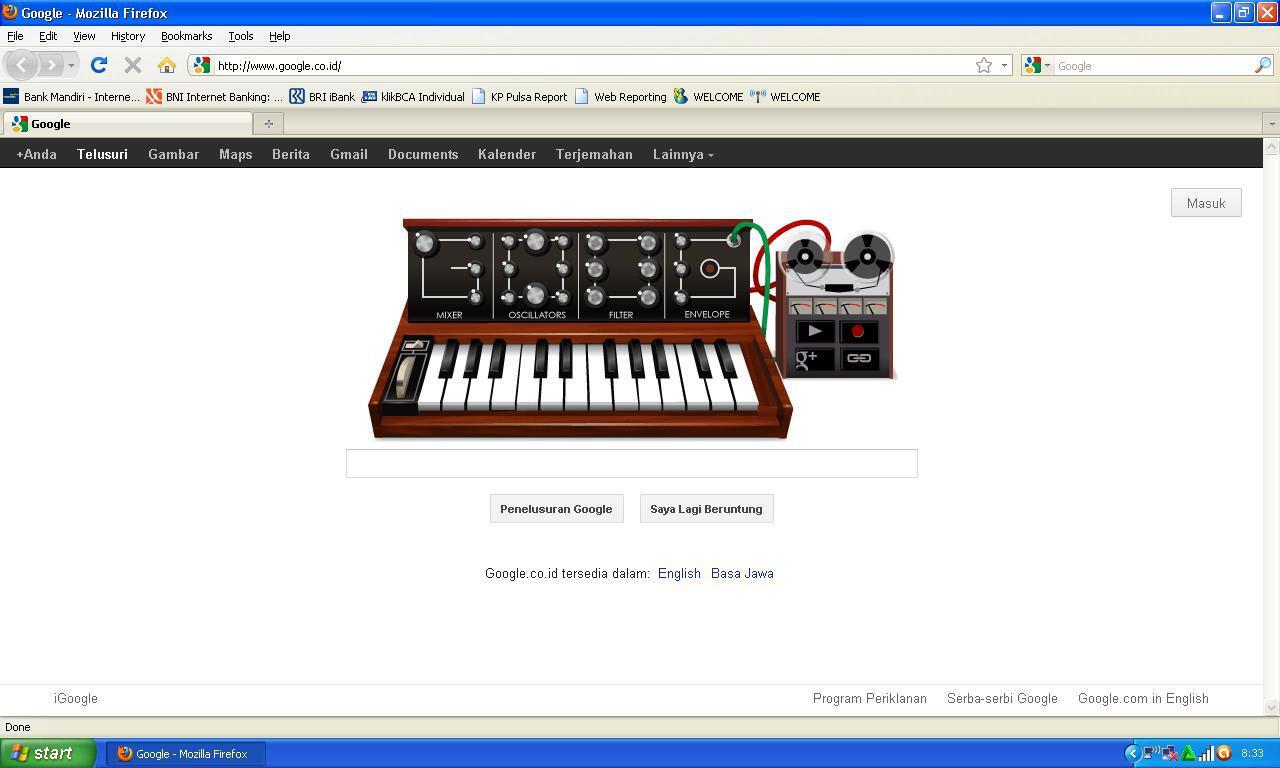Switch language to English link
The width and height of the screenshot is (1280, 768).
(x=679, y=573)
